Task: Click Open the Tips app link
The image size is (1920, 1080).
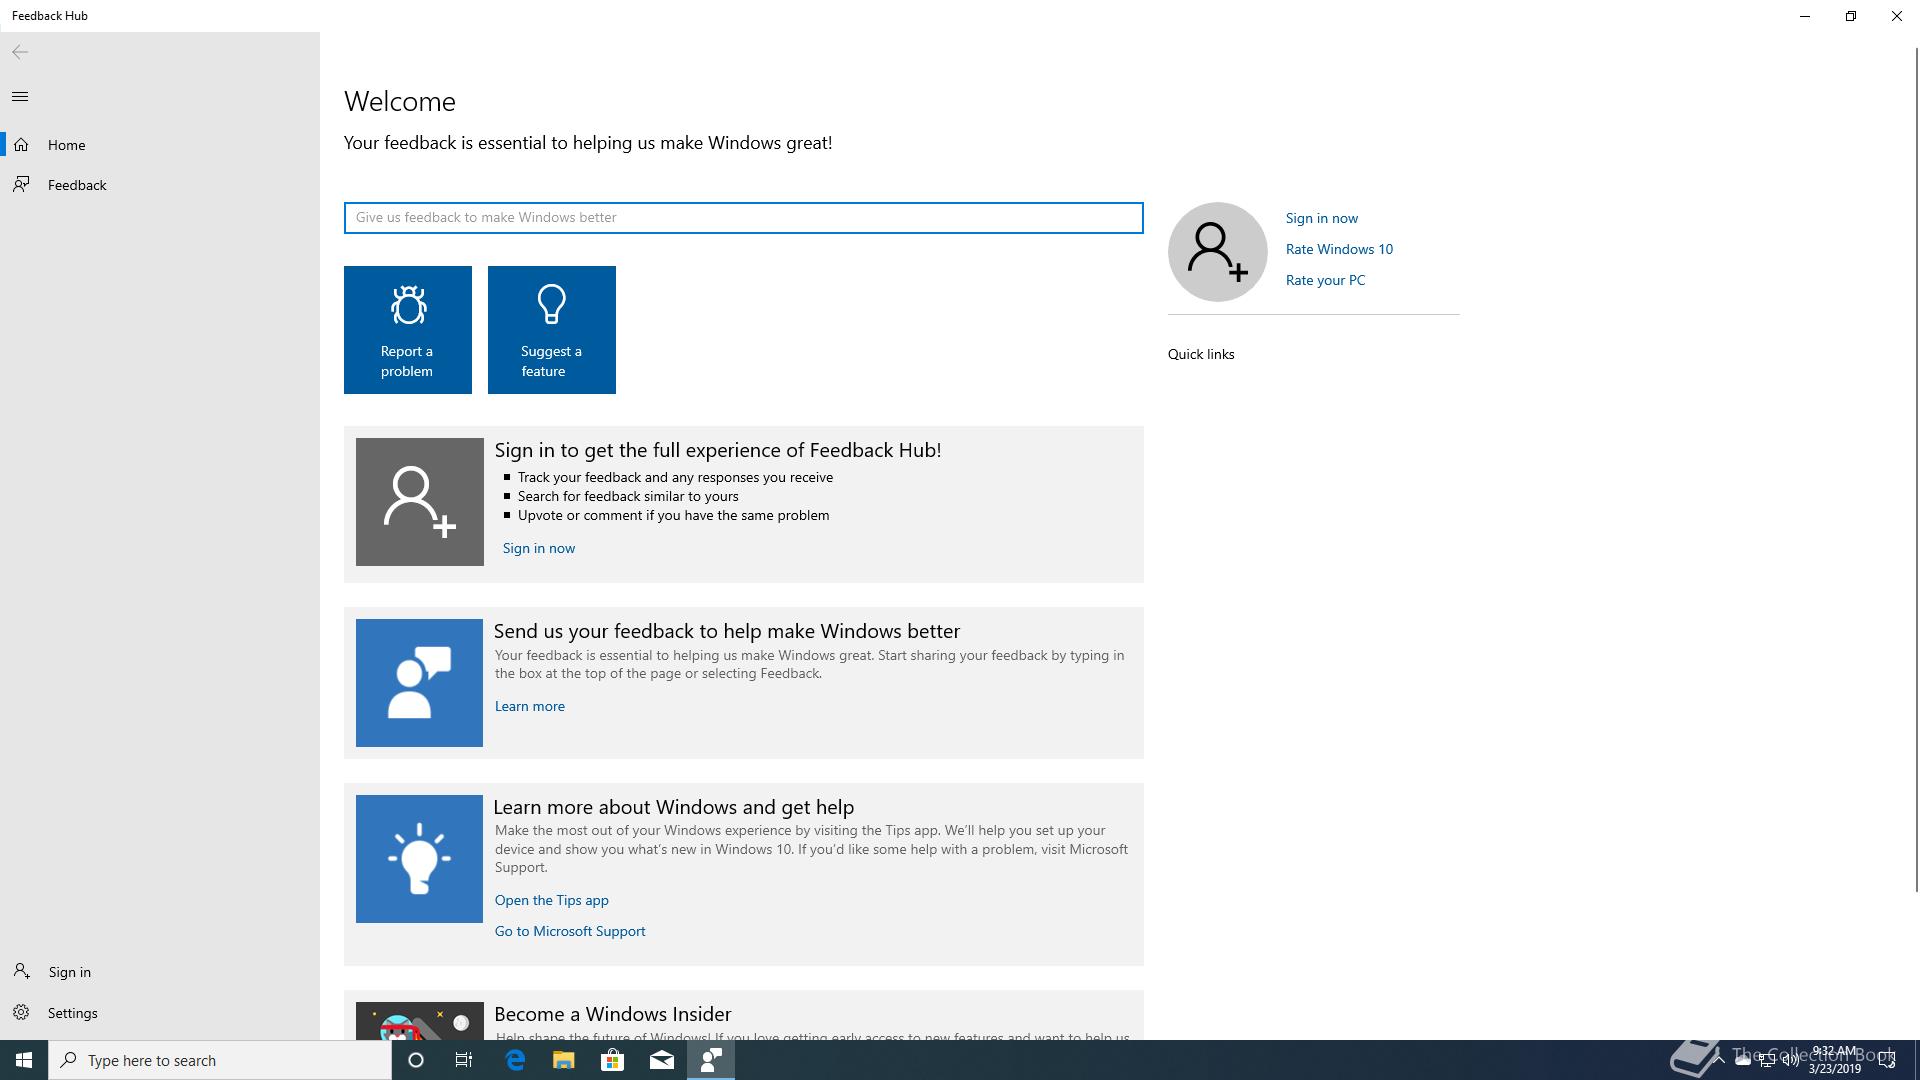Action: click(551, 900)
